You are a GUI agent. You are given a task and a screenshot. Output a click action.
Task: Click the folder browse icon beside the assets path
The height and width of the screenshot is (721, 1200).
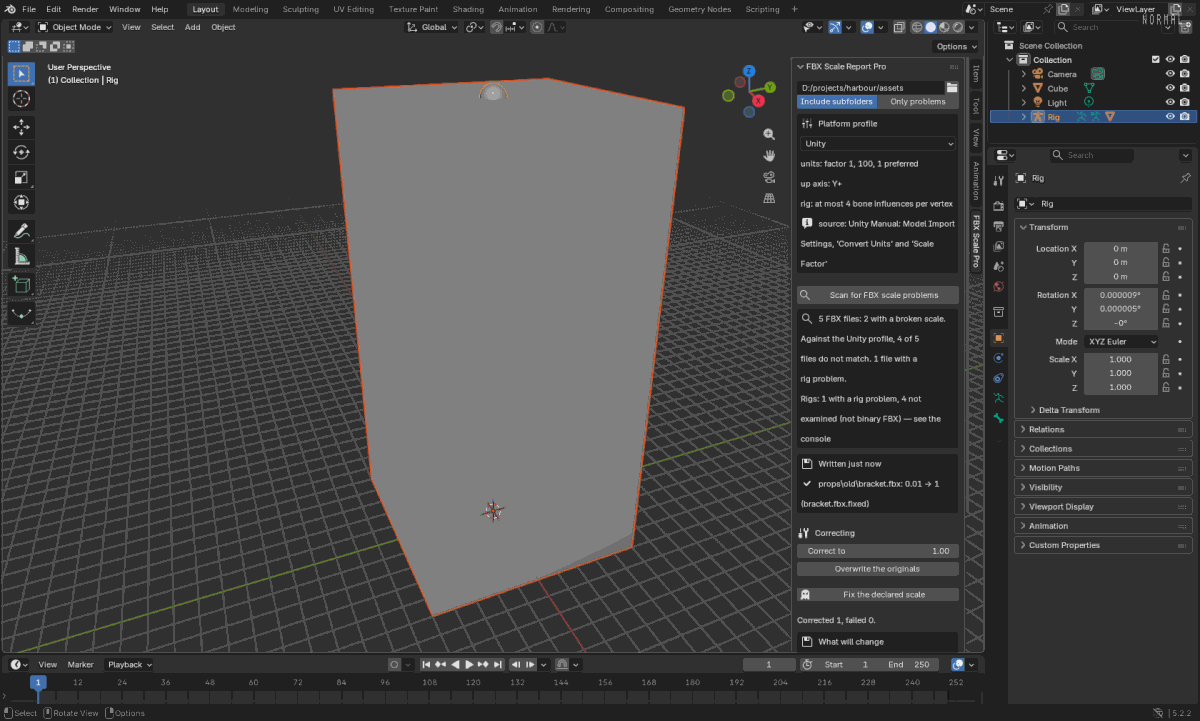(x=952, y=88)
